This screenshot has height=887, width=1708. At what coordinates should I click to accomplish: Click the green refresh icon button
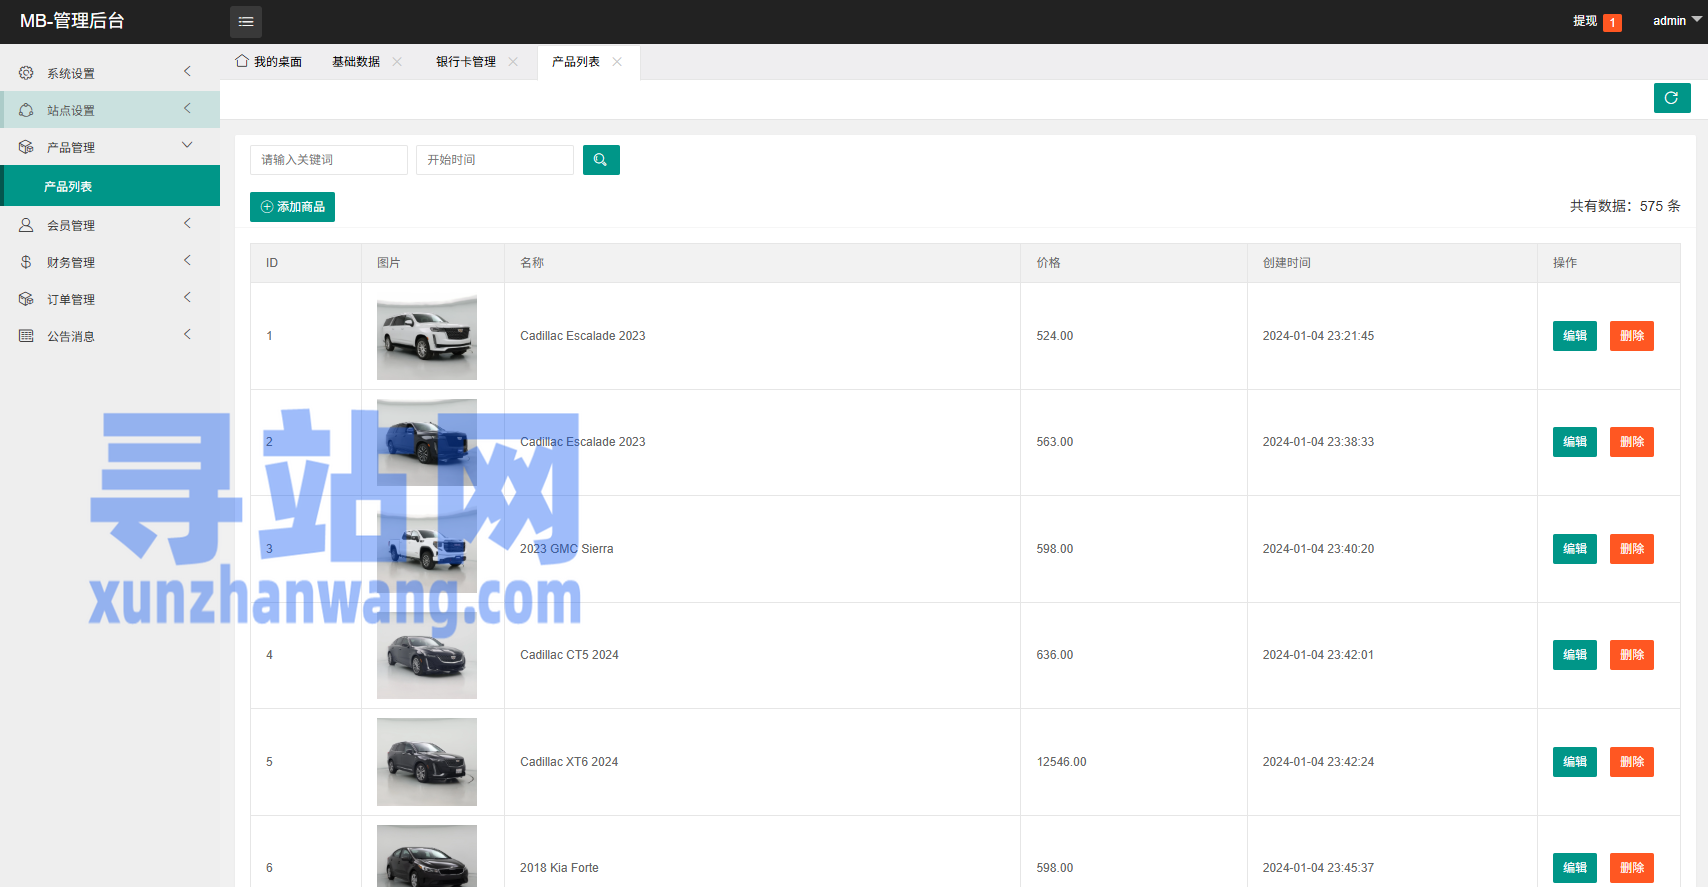coord(1672,98)
